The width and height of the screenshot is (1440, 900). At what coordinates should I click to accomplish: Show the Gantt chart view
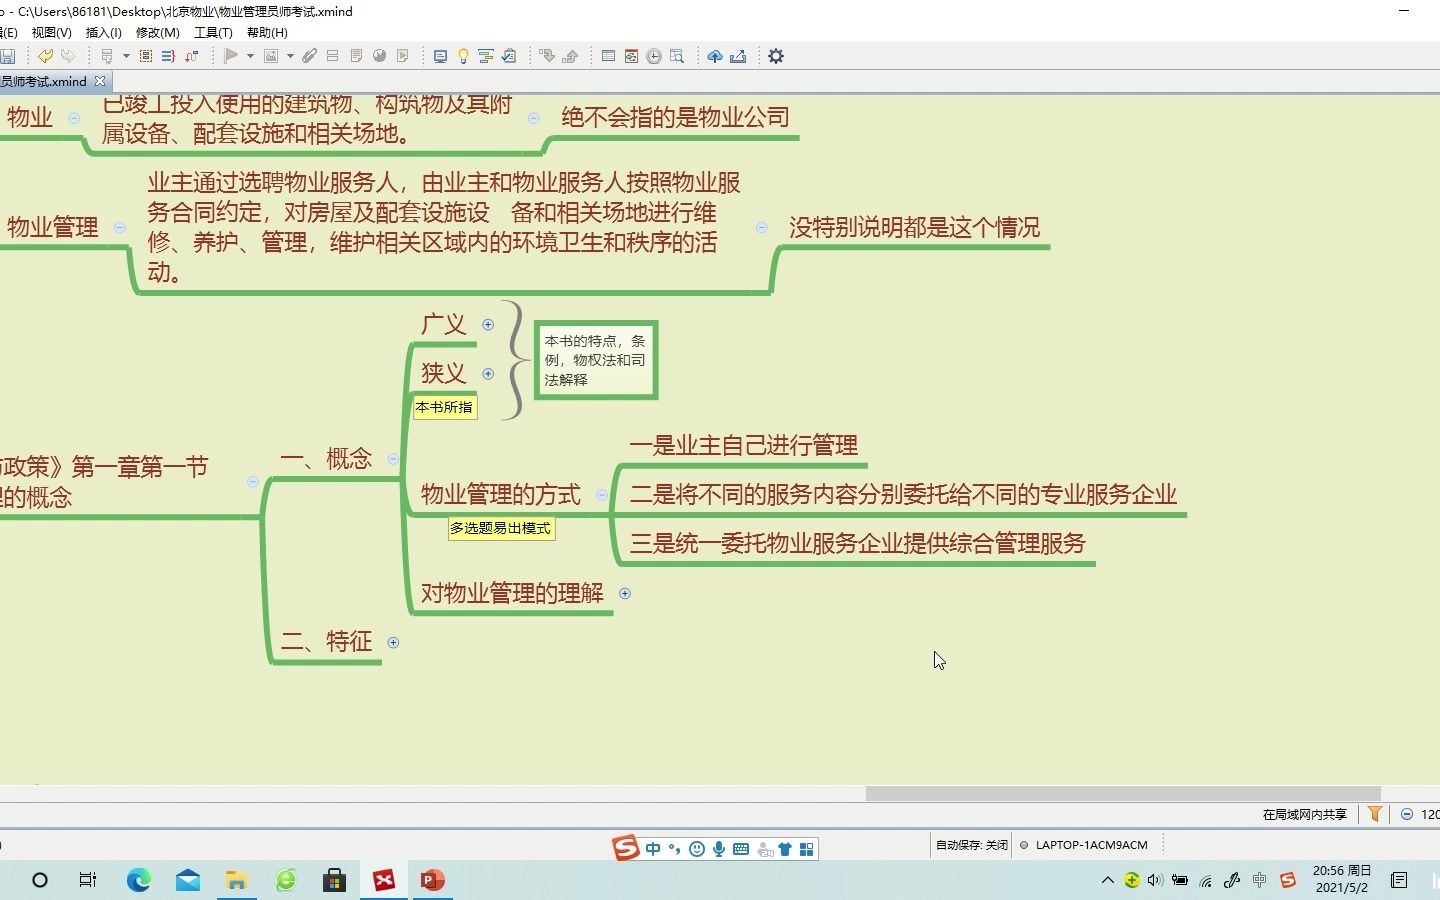point(486,56)
